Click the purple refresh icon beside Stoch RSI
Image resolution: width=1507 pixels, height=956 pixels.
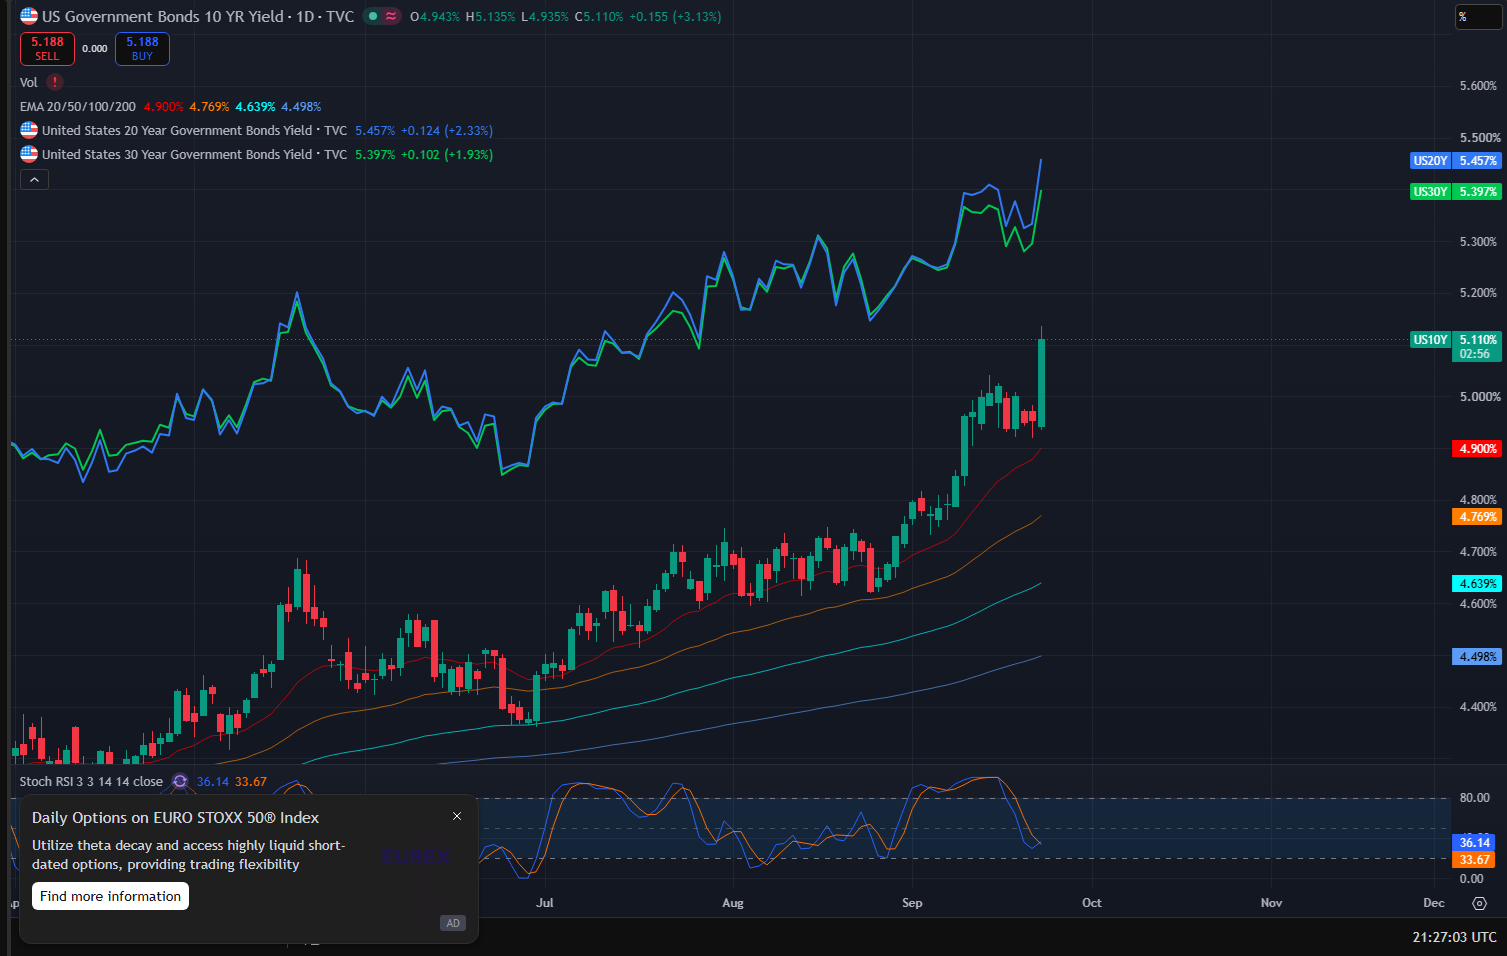[180, 781]
